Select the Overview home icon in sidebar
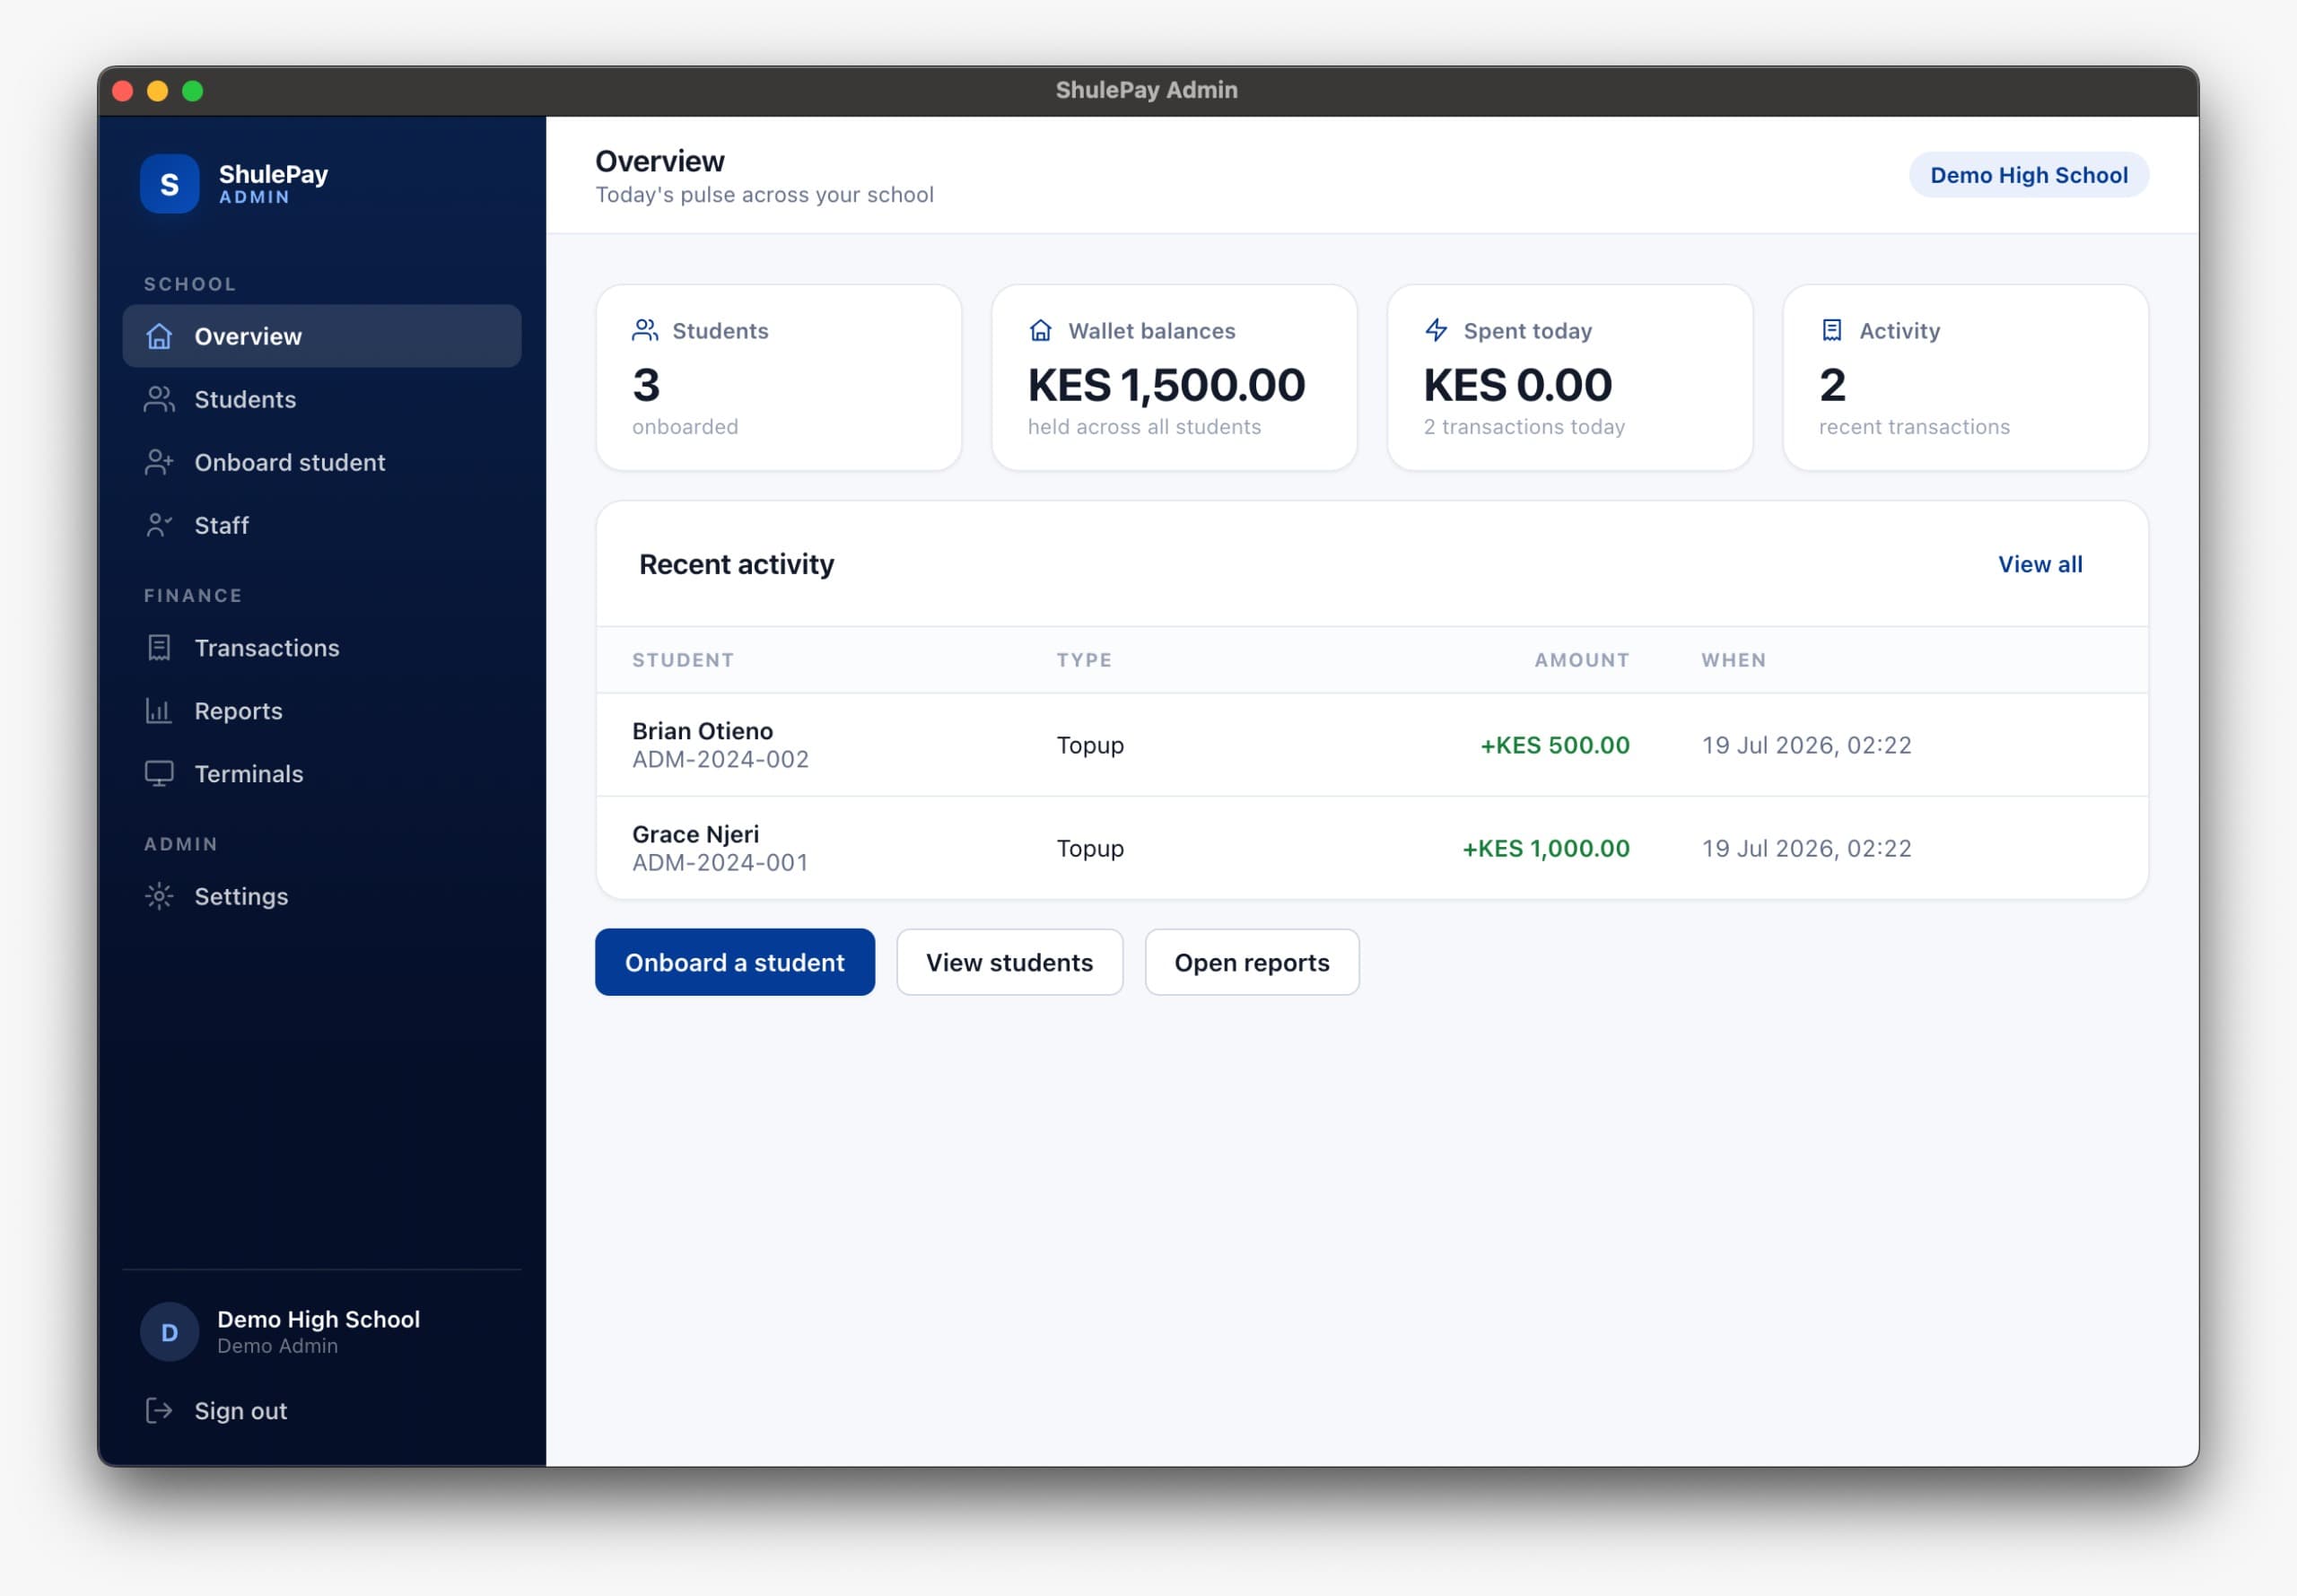The width and height of the screenshot is (2297, 1596). pyautogui.click(x=159, y=336)
